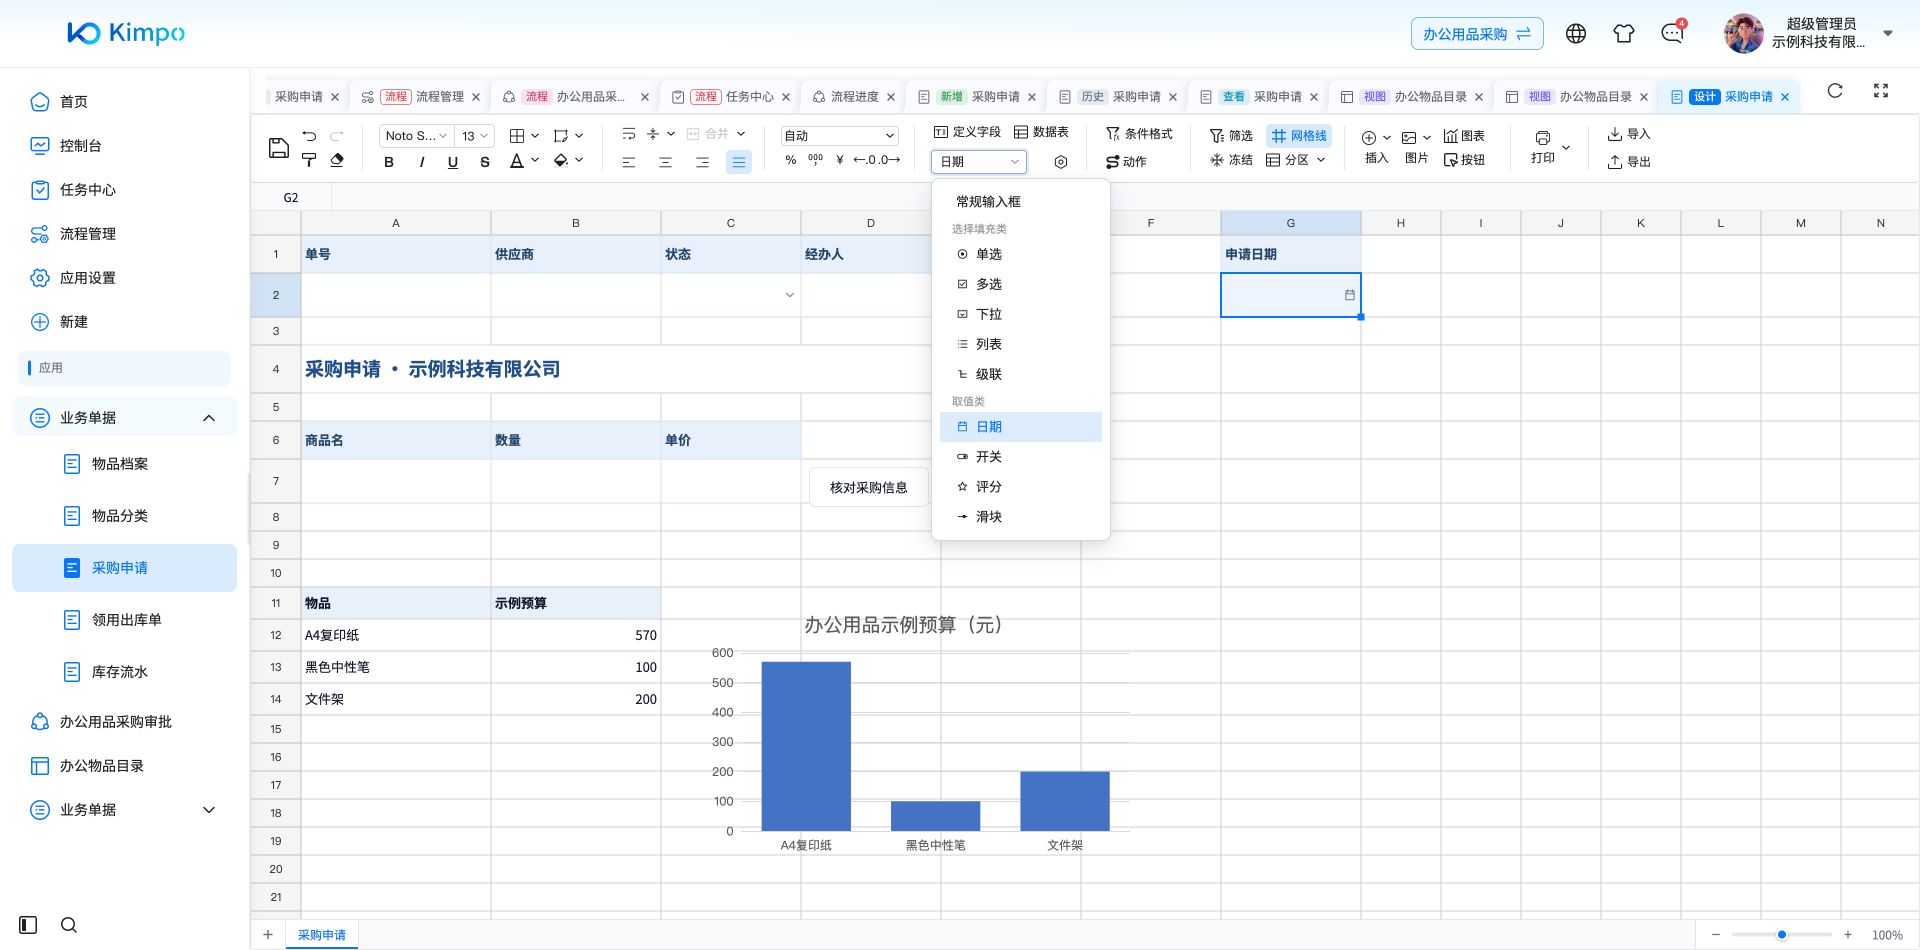Screen dimensions: 1920x950
Task: Toggle underline formatting
Action: (x=453, y=161)
